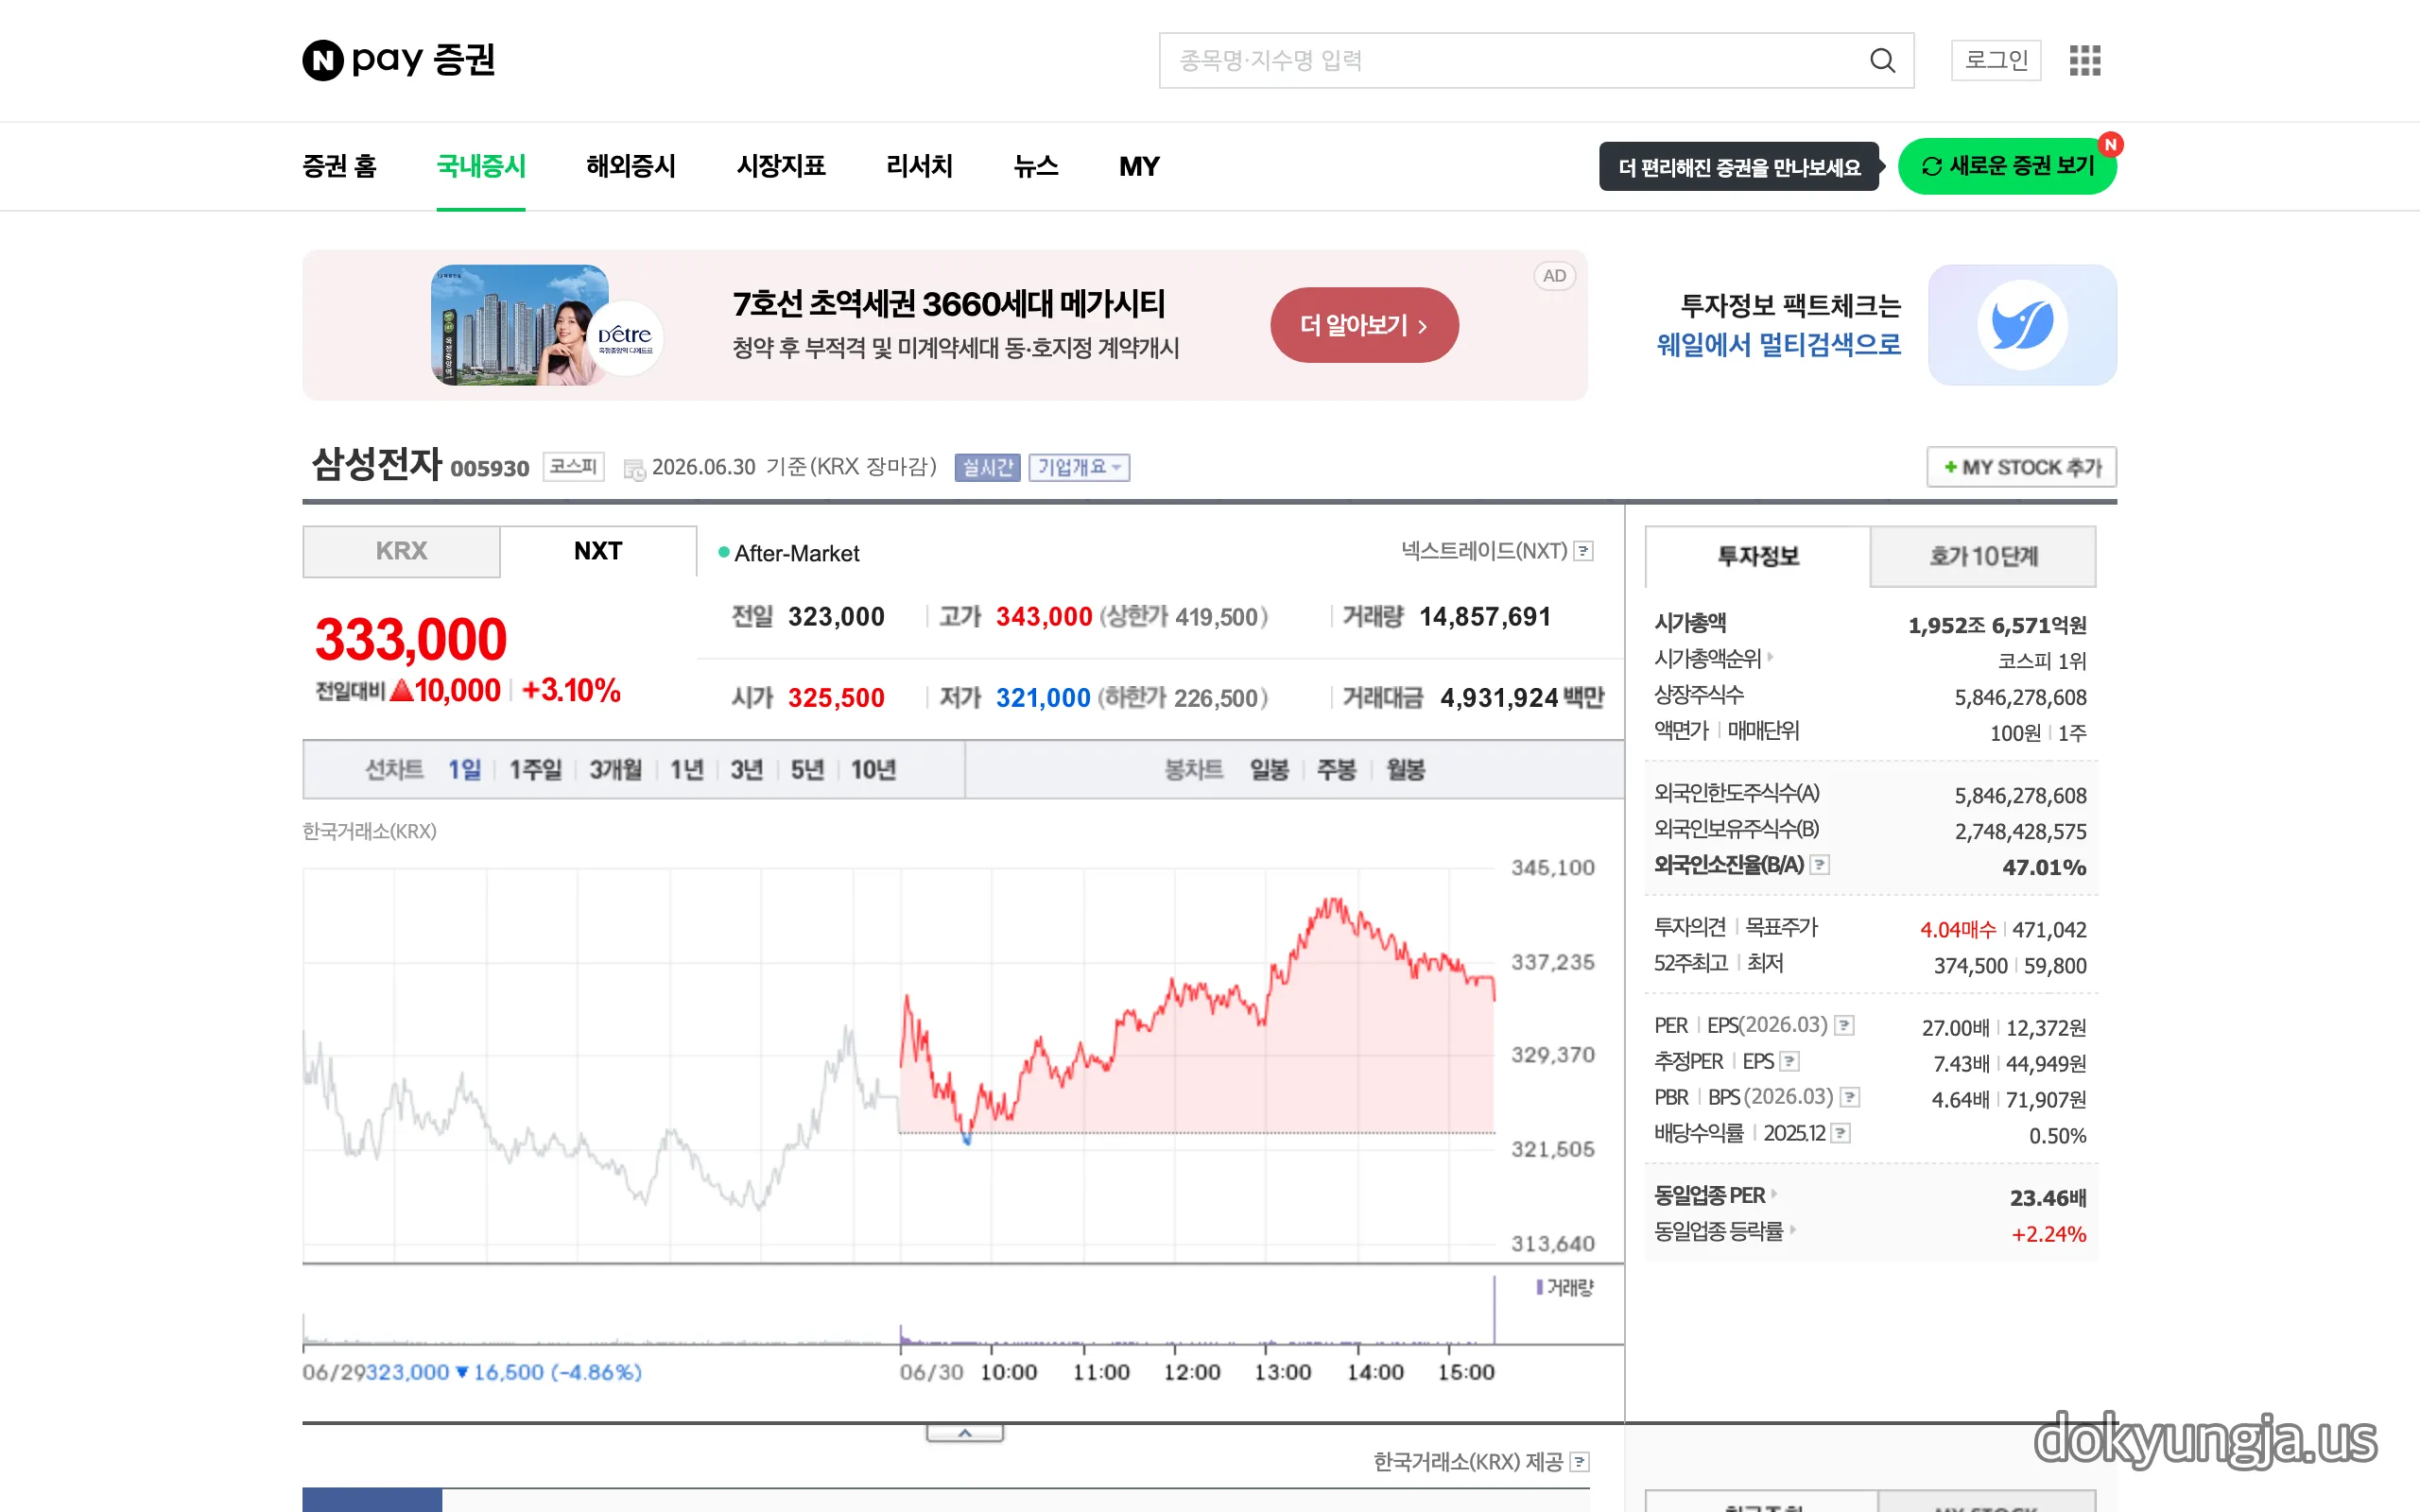
Task: Select 1년 line chart range
Action: pyautogui.click(x=687, y=770)
